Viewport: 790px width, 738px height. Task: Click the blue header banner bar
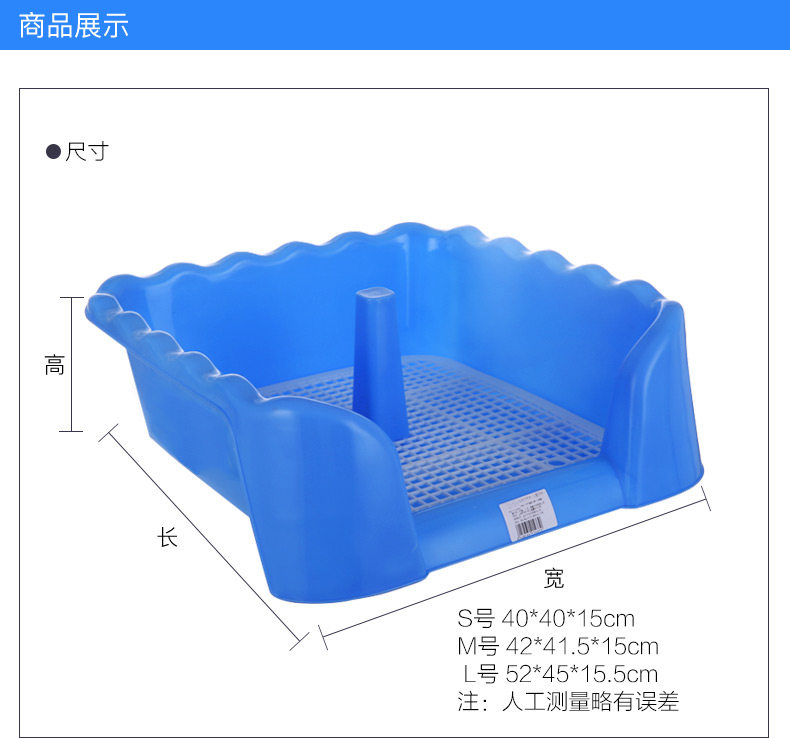[x=395, y=25]
